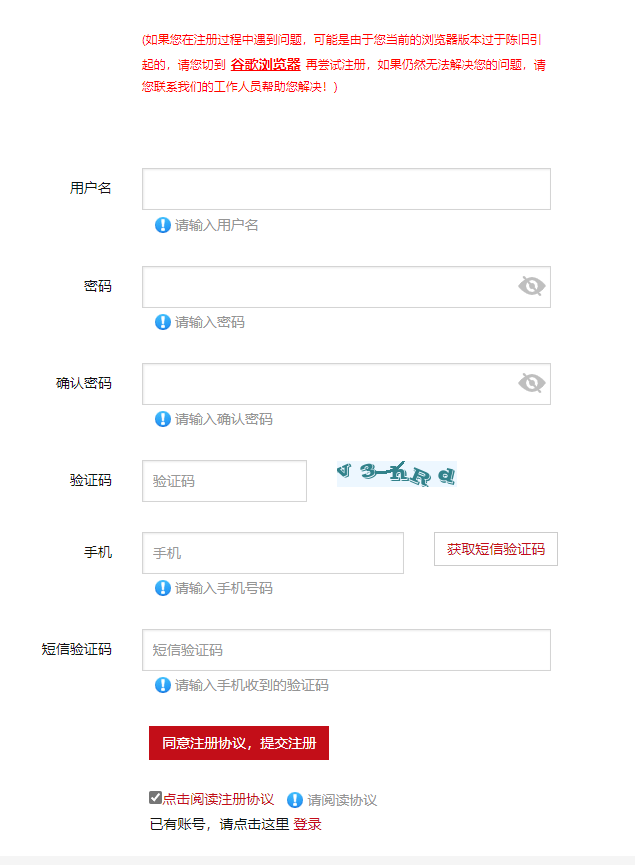
Task: Refresh the captcha image
Action: pyautogui.click(x=396, y=474)
